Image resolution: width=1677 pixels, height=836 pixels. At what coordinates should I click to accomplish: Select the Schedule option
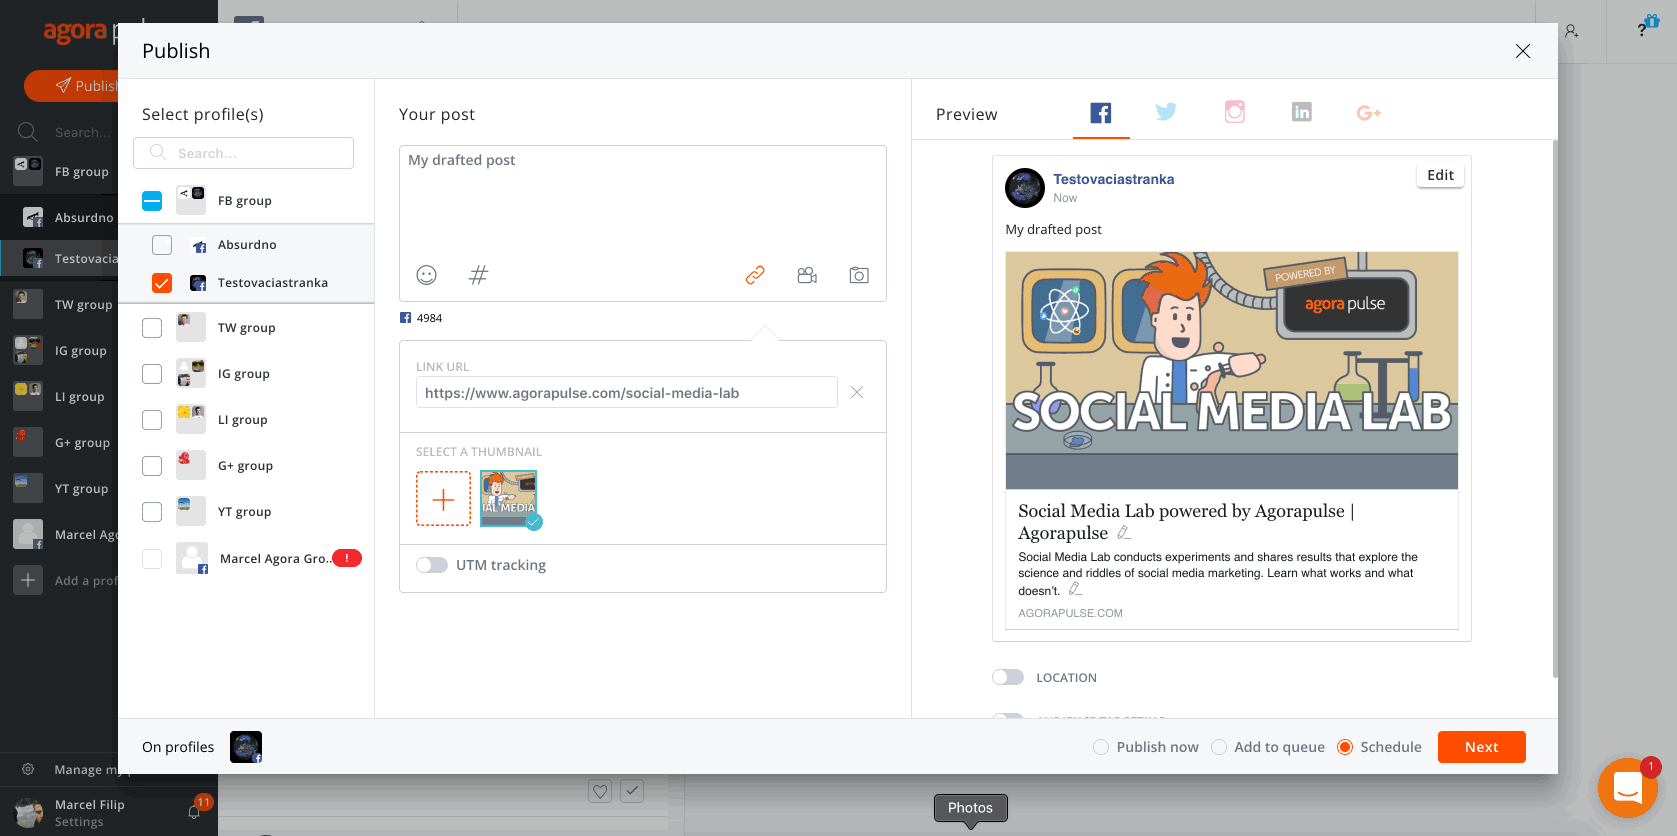1345,747
